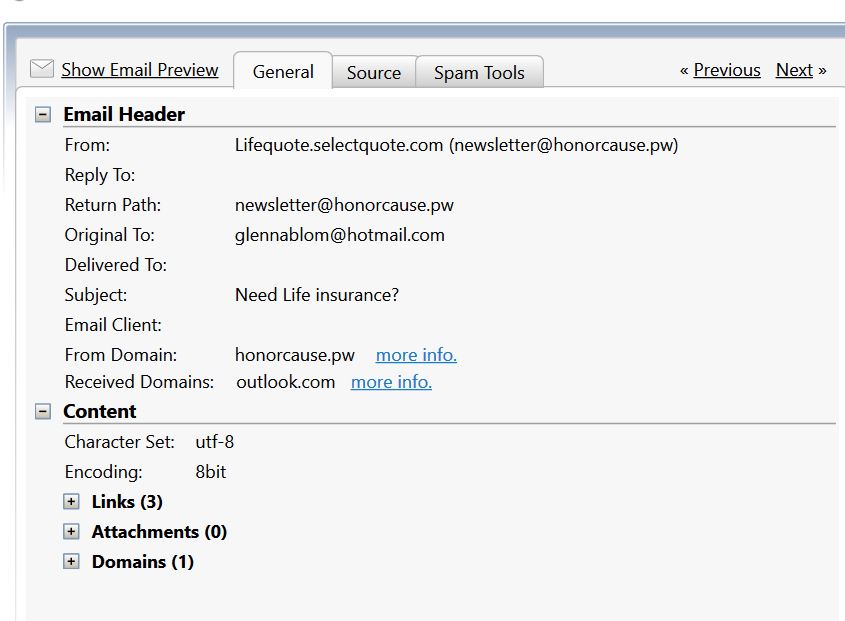Select the From sender address text

point(456,146)
